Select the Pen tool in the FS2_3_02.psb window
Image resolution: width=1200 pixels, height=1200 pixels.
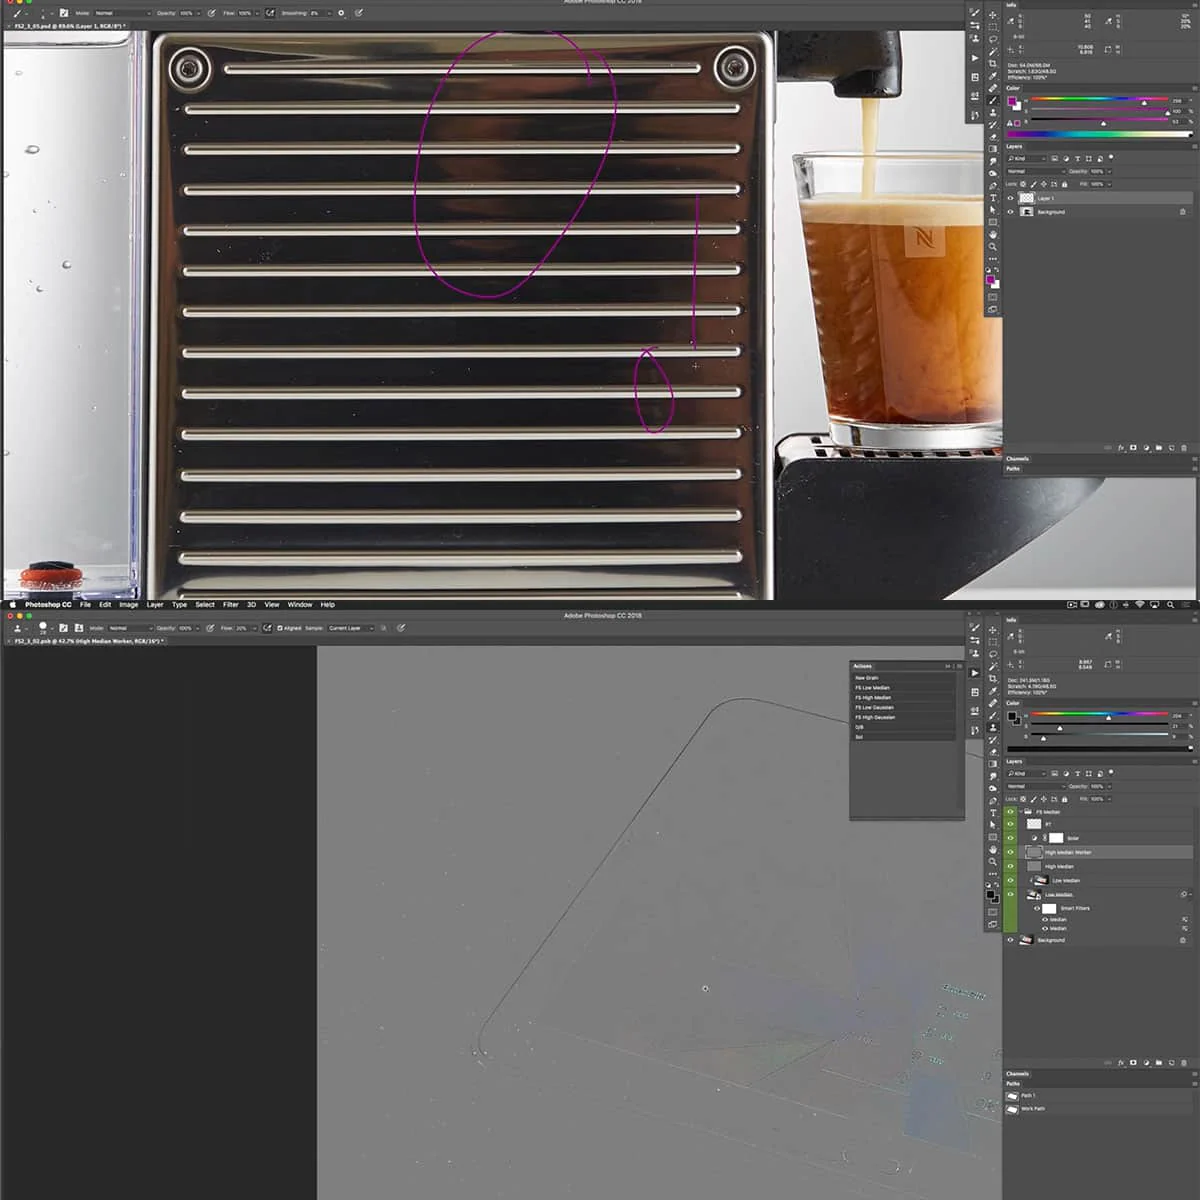[993, 800]
